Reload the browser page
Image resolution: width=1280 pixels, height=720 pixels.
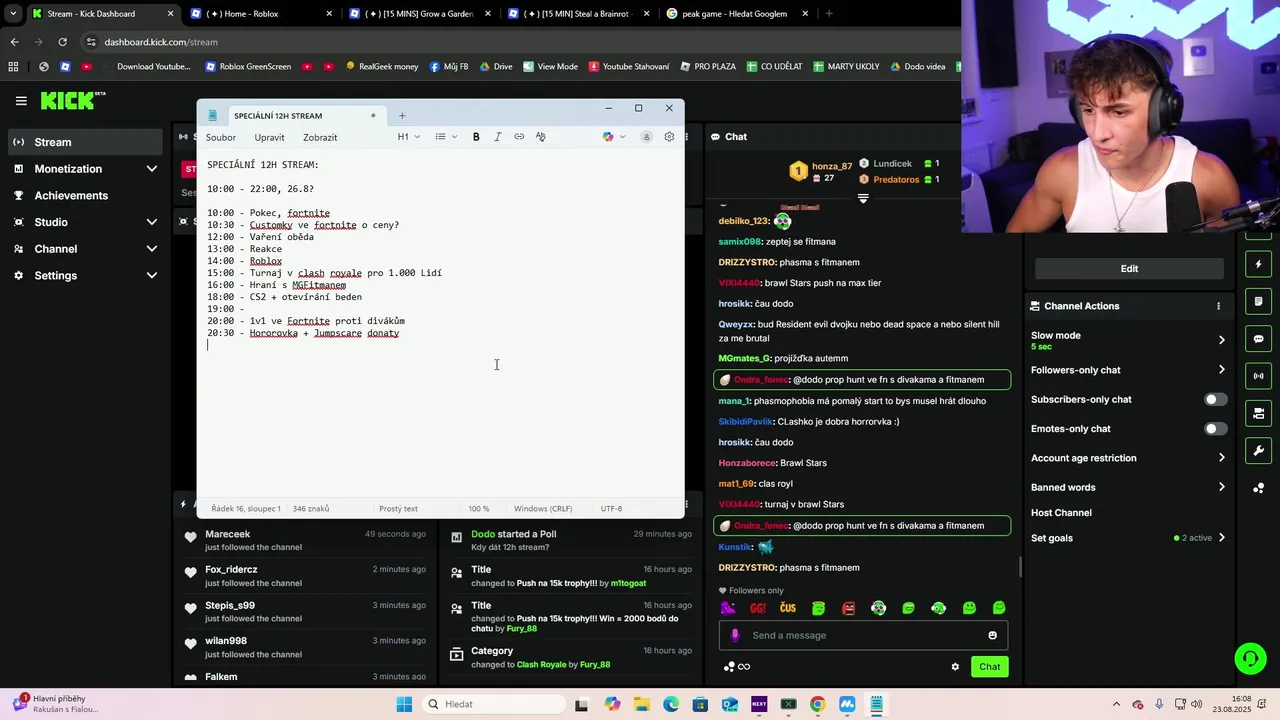(x=62, y=42)
